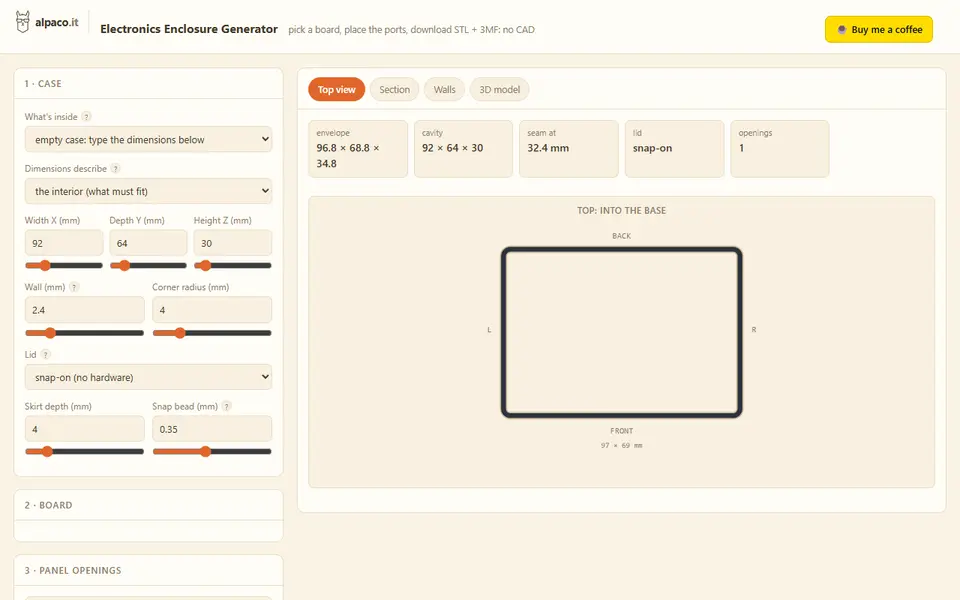Click the envelope 96.8 × 68.8 × 34.8 card
Screen dimensions: 960x600
click(x=358, y=149)
